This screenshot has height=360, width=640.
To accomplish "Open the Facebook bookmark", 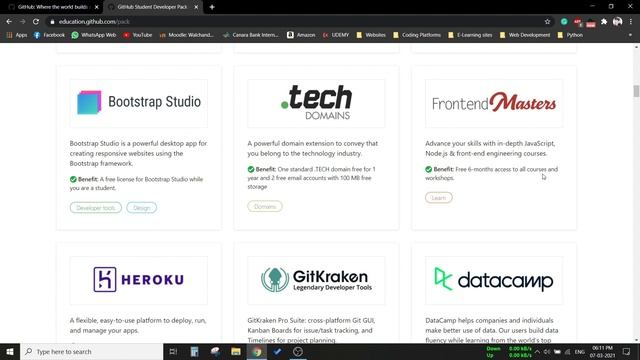I will [49, 35].
